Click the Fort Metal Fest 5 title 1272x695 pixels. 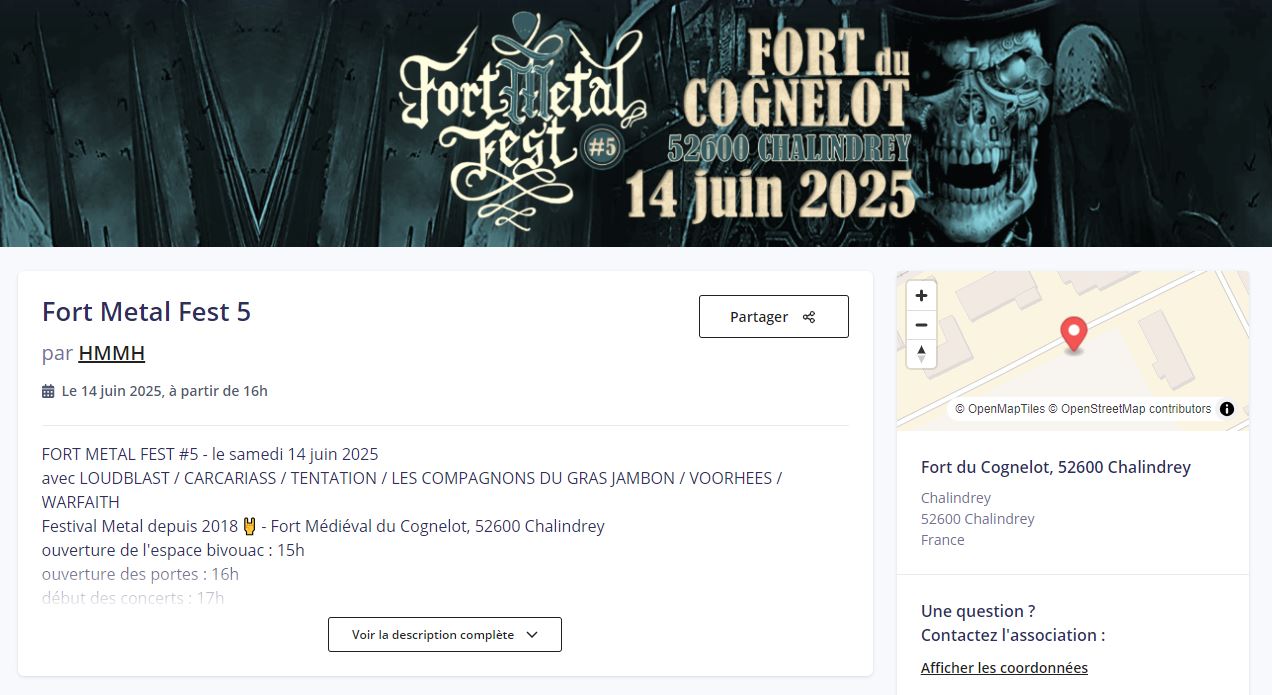click(147, 312)
